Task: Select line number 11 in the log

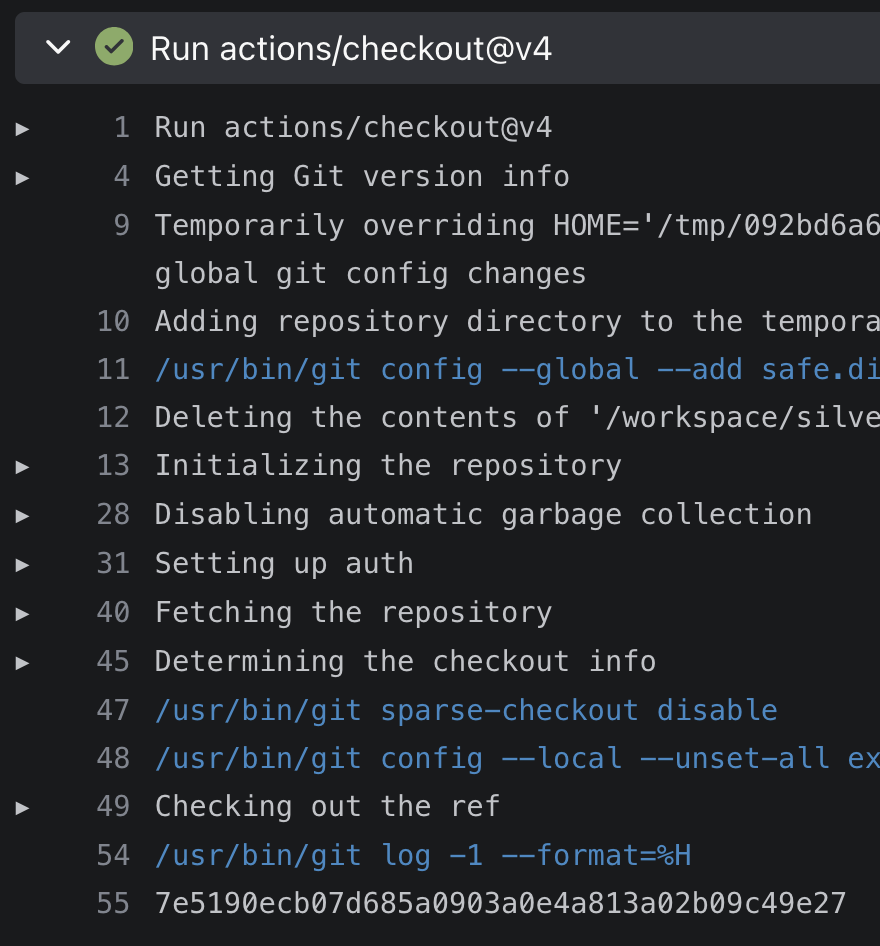Action: tap(113, 369)
